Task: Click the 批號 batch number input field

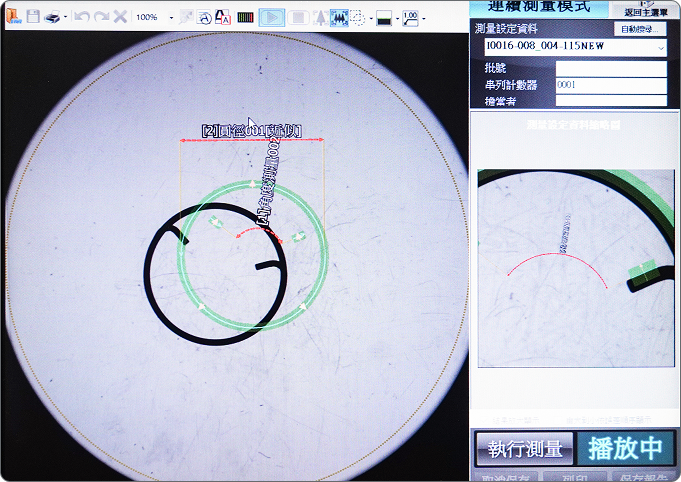Action: (x=611, y=69)
